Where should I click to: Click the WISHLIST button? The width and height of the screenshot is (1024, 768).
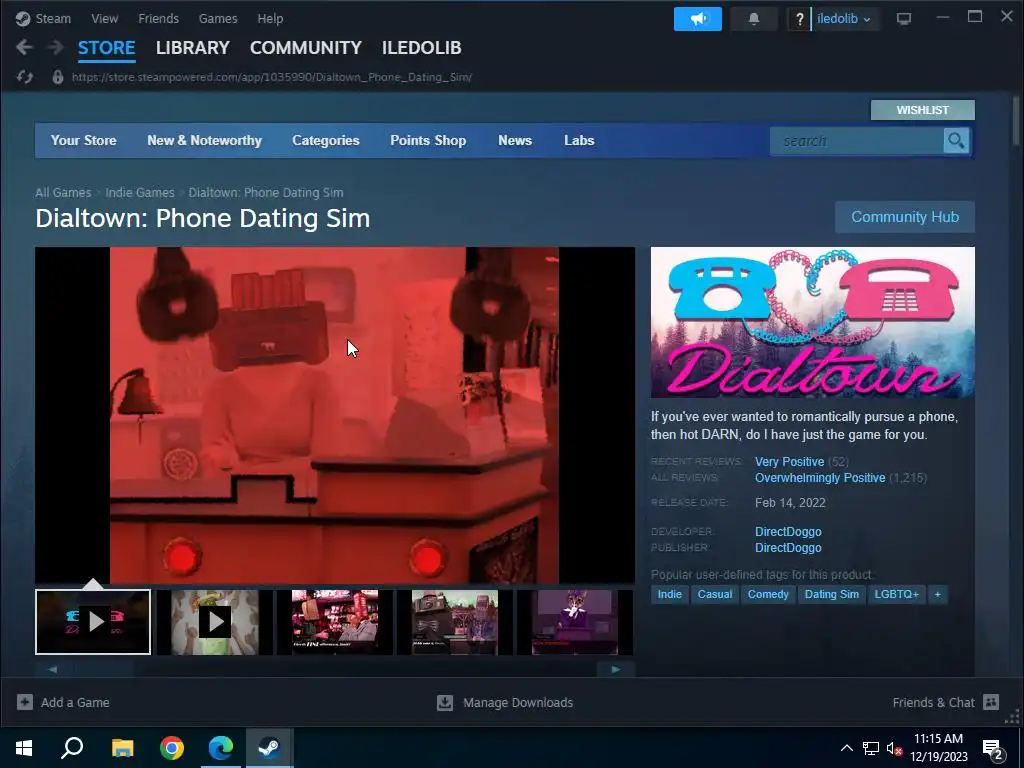point(923,110)
